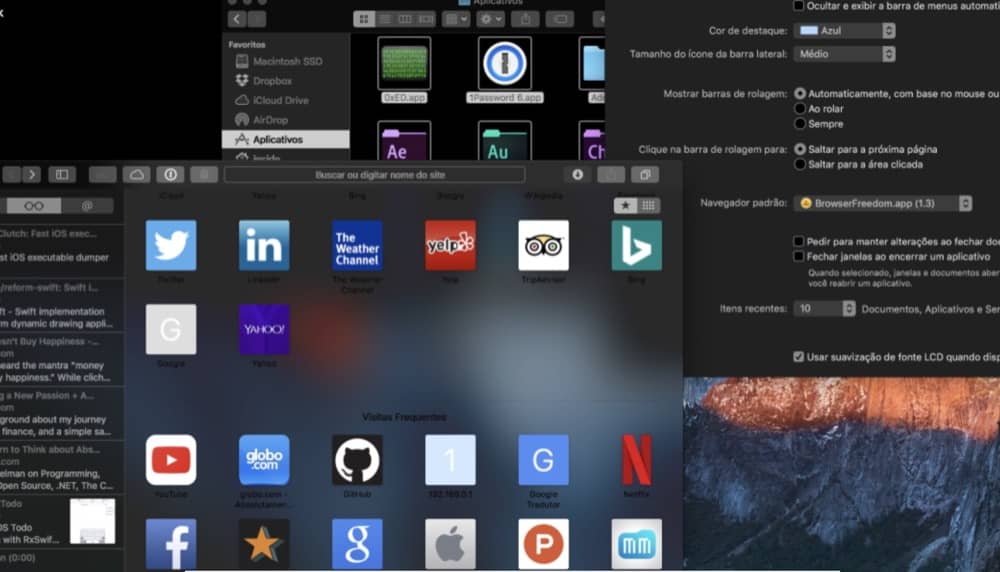Open the Yahoo! favorite tile

[264, 329]
